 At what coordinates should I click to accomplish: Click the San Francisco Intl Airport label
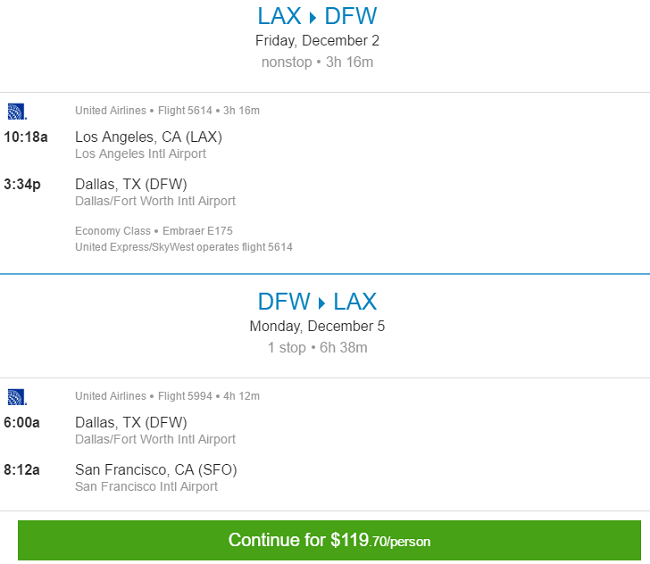146,486
